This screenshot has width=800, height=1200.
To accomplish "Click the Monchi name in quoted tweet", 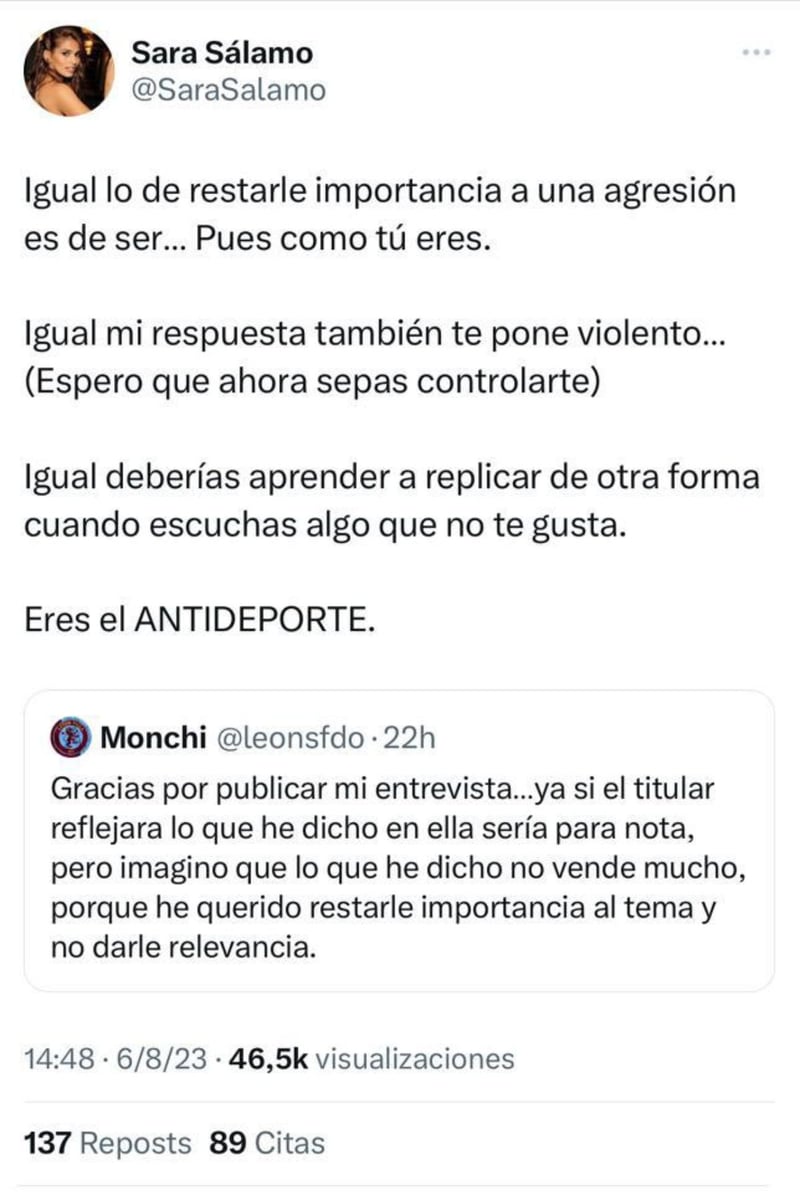I will pyautogui.click(x=154, y=738).
